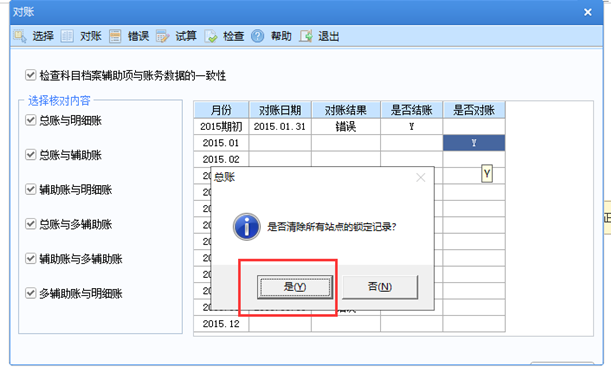Viewport: 611px width, 375px height.
Task: Uncheck 总账与辅助账 checkbox
Action: [x=31, y=155]
